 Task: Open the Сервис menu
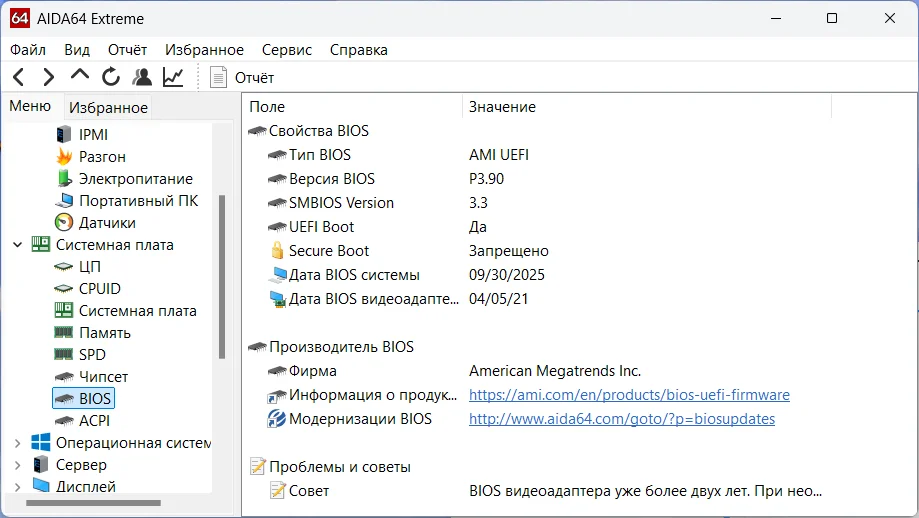coord(287,50)
